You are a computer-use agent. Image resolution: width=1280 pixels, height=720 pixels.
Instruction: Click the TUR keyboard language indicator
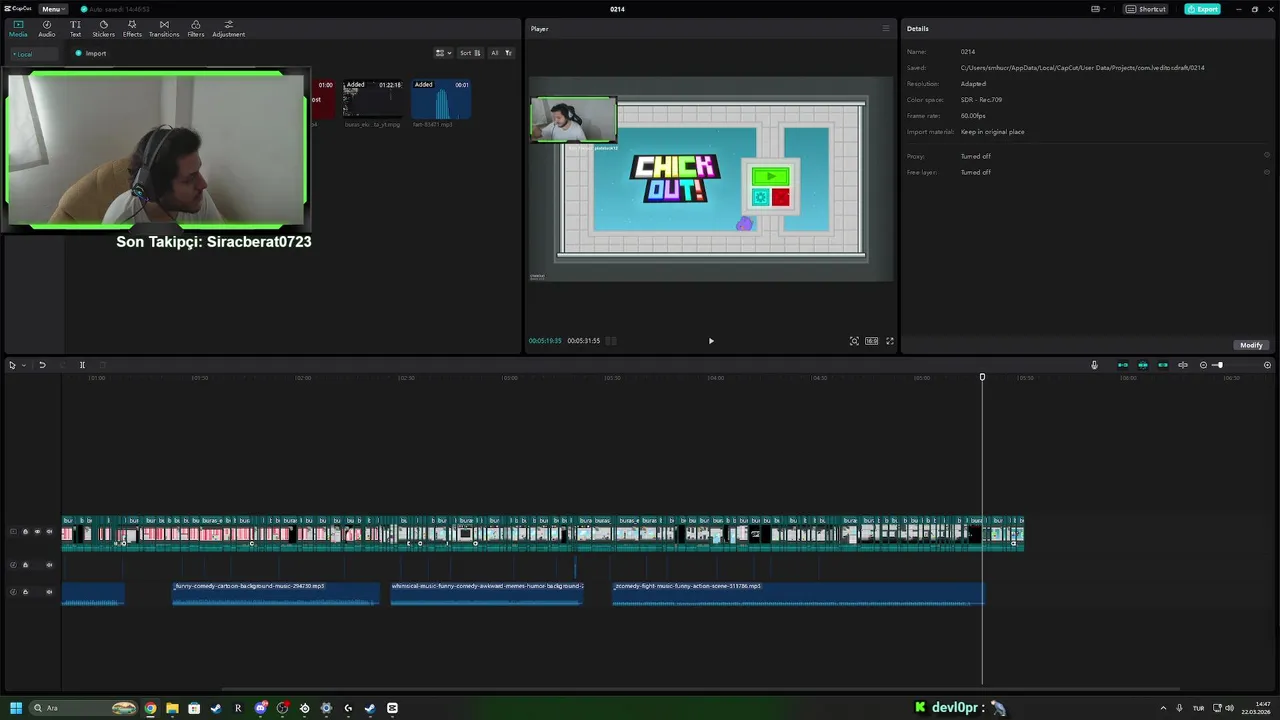[x=1198, y=708]
